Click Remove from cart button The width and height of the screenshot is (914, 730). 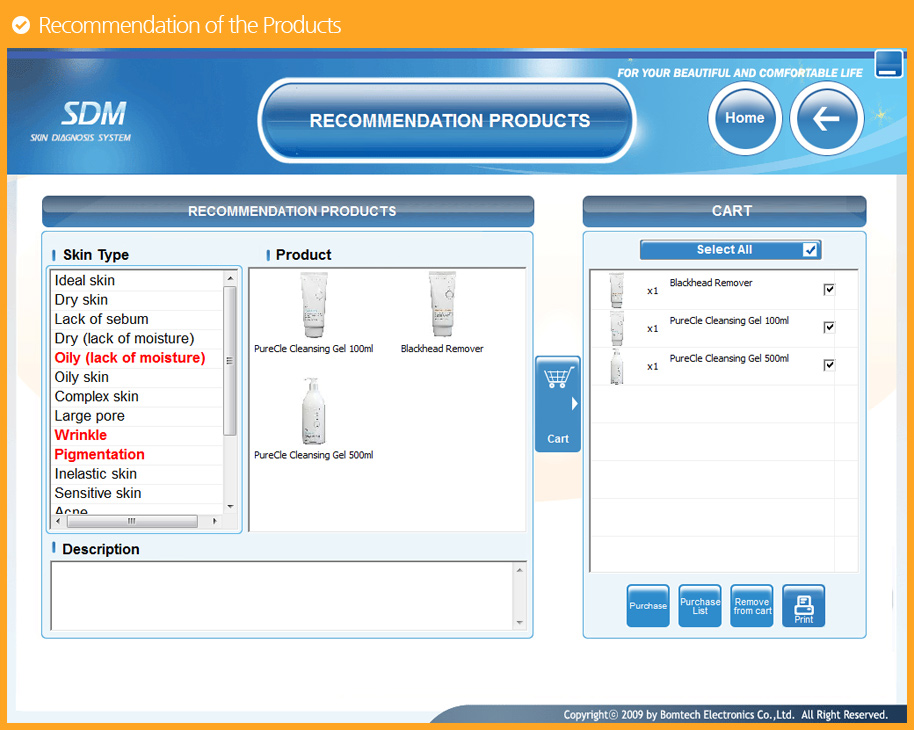[751, 606]
